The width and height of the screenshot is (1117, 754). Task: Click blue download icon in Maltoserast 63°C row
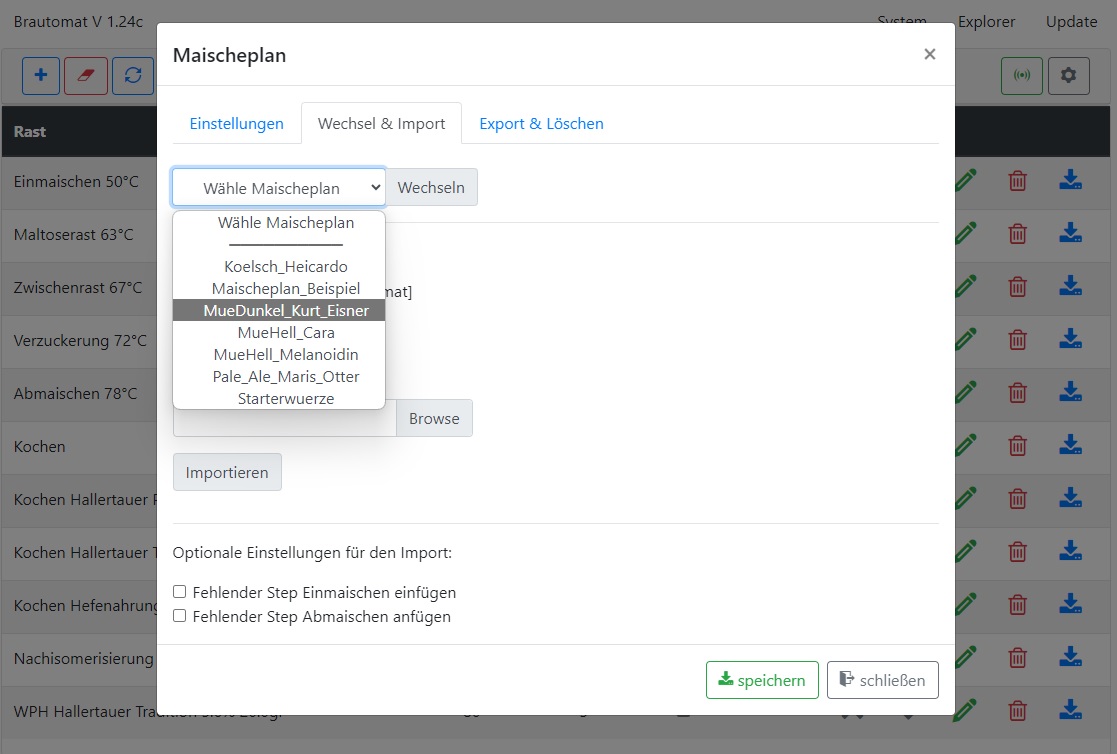pos(1070,234)
